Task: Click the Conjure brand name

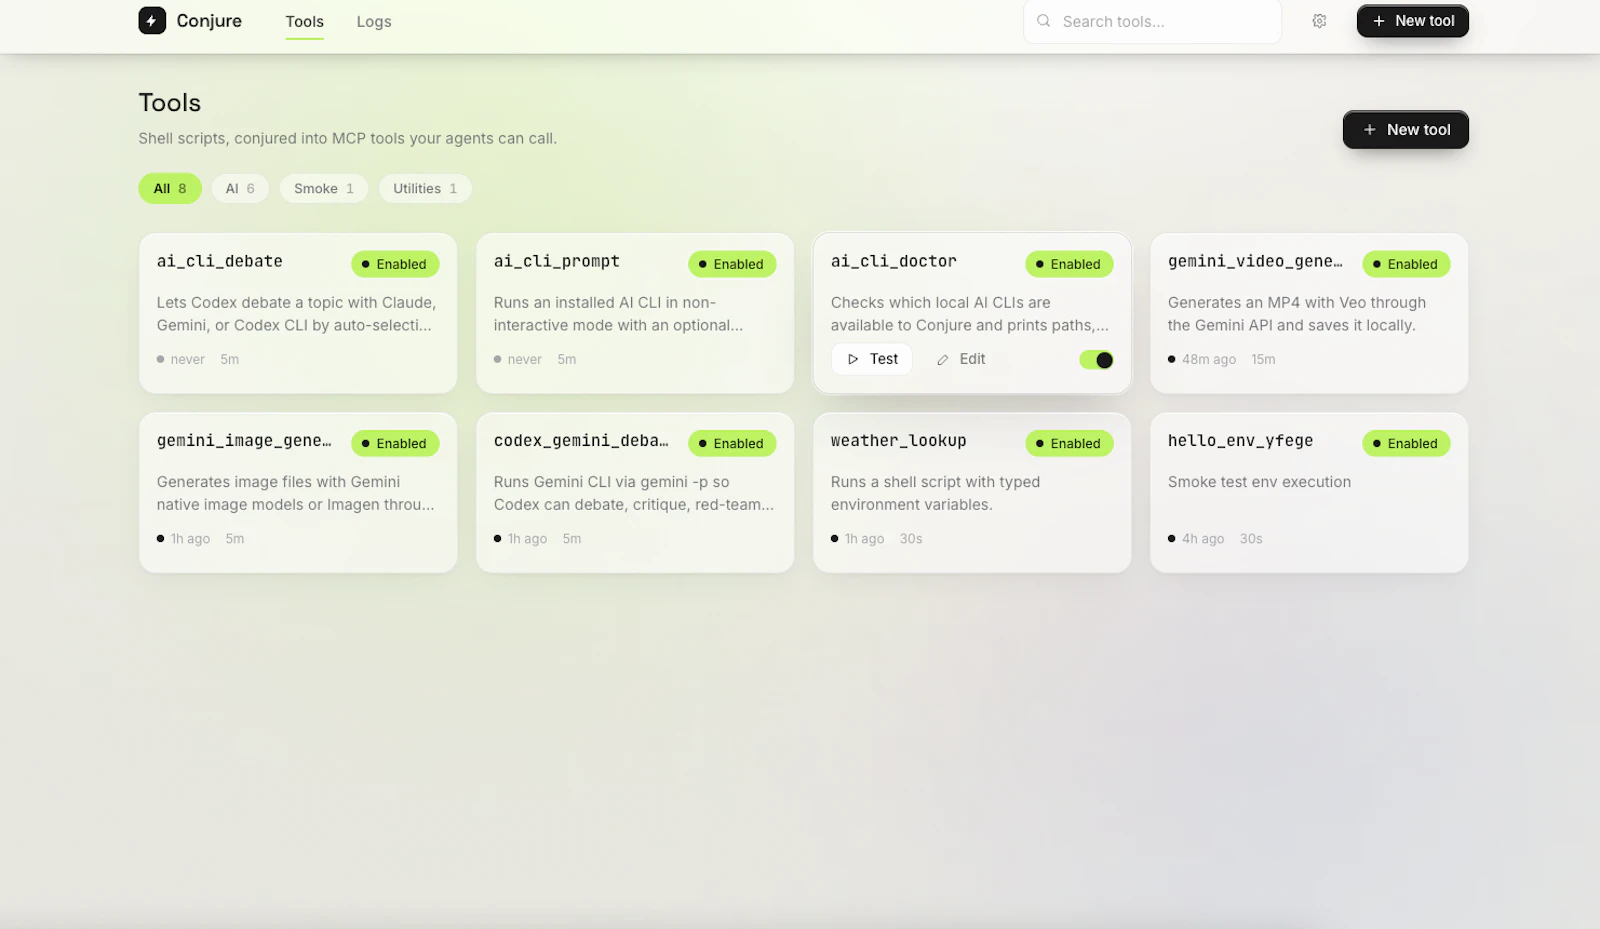Action: (209, 21)
